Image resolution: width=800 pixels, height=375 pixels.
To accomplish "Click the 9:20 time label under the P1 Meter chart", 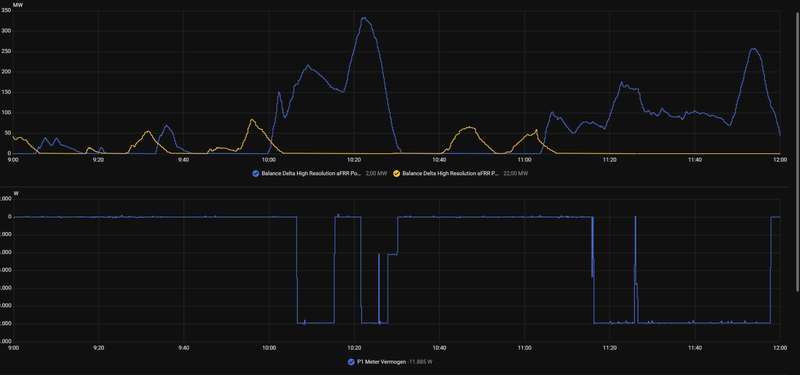I will [x=98, y=348].
